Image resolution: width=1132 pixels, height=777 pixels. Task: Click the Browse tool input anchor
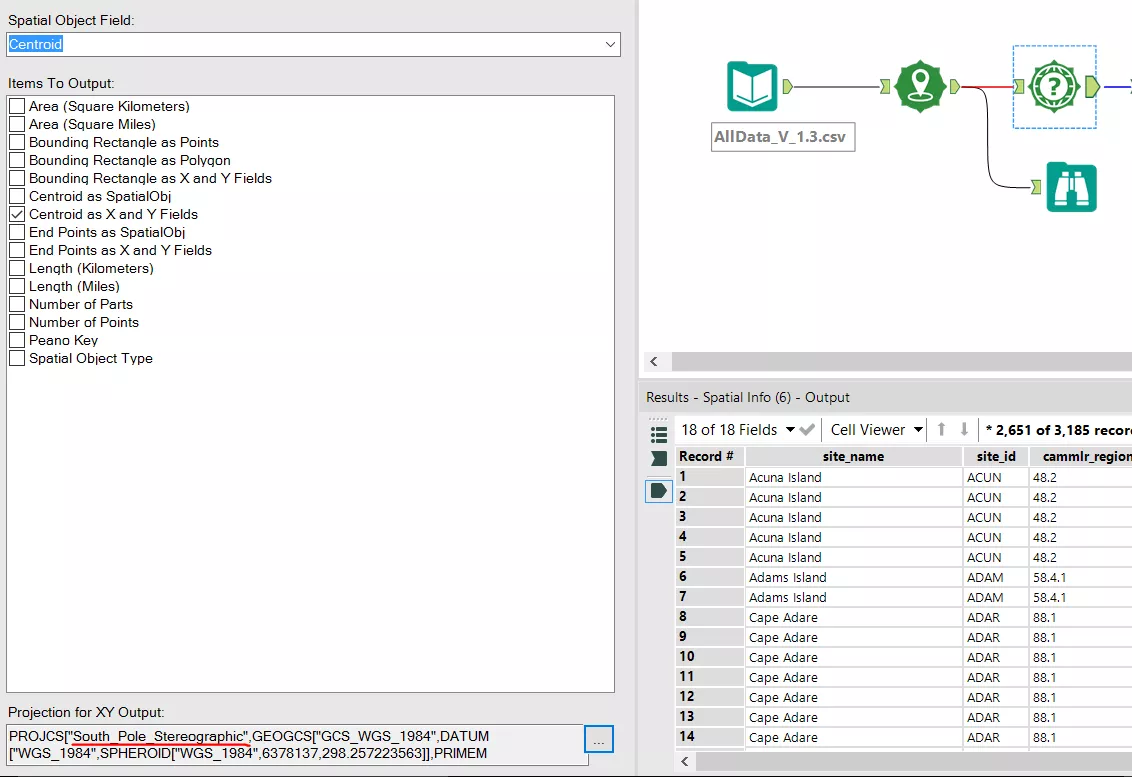click(x=1037, y=187)
